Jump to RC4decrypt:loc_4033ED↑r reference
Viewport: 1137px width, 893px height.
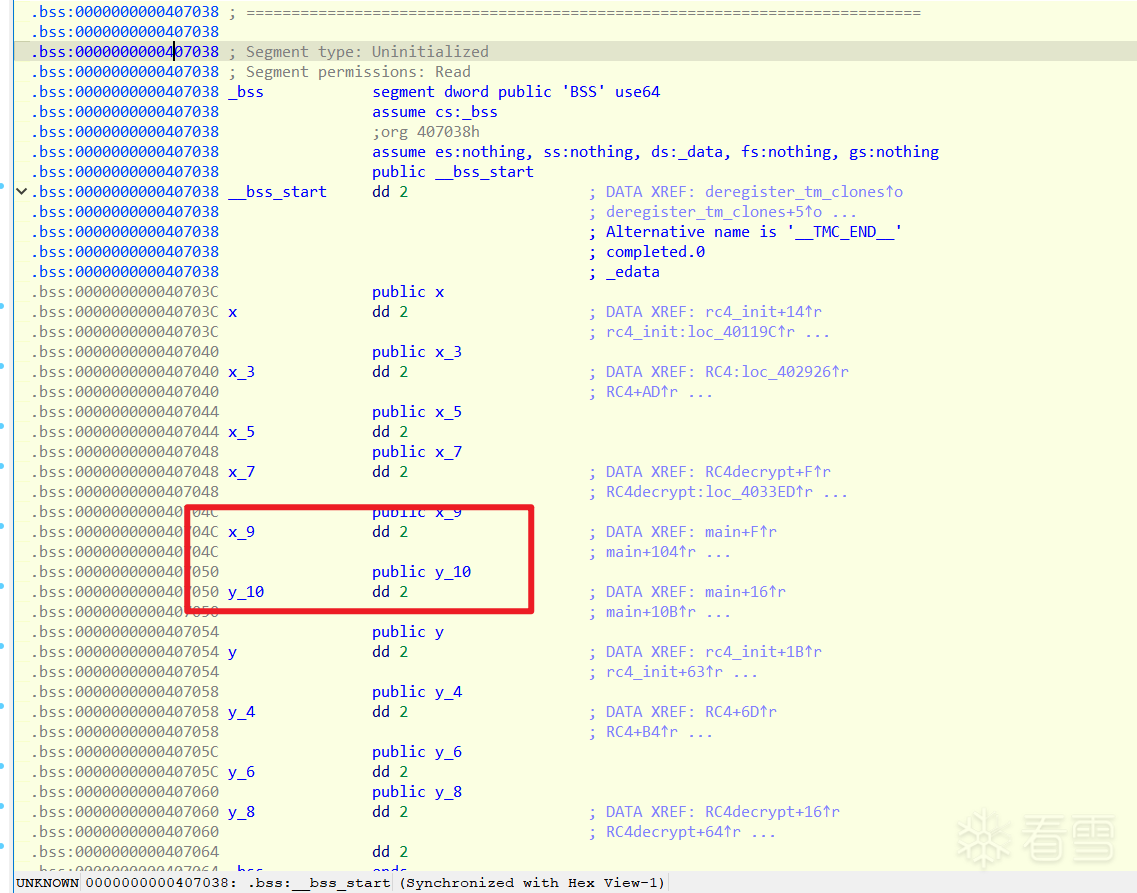[709, 492]
